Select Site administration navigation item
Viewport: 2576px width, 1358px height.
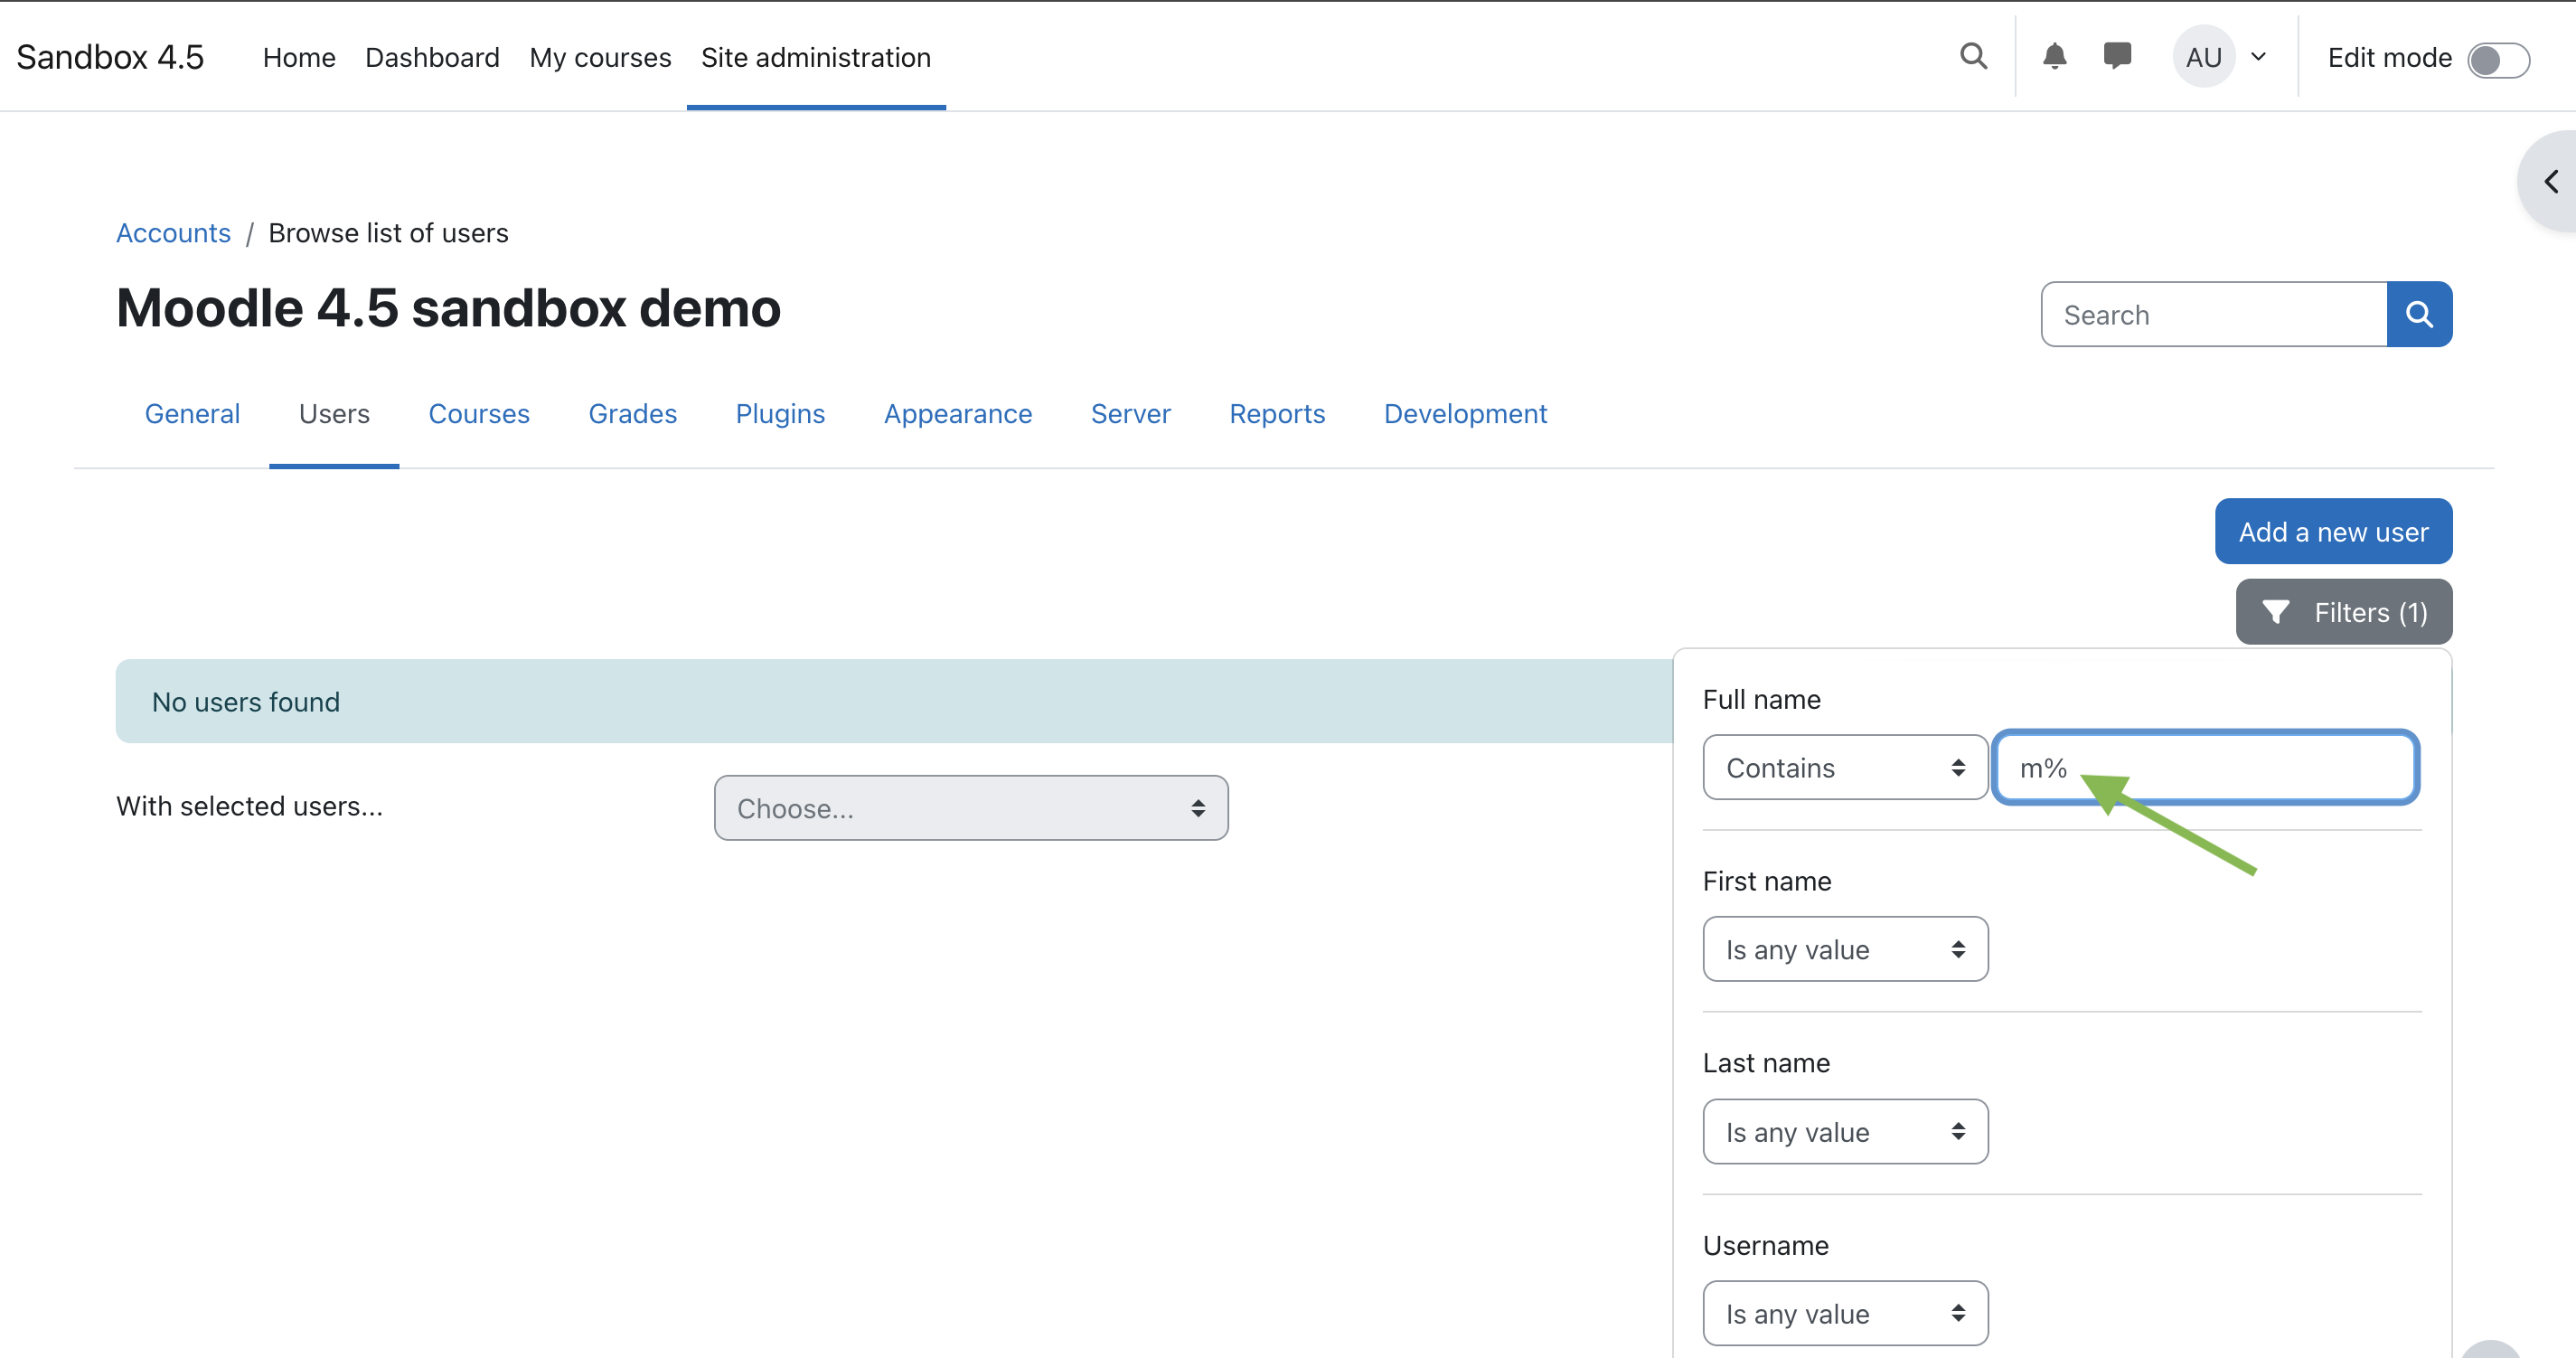[x=816, y=57]
